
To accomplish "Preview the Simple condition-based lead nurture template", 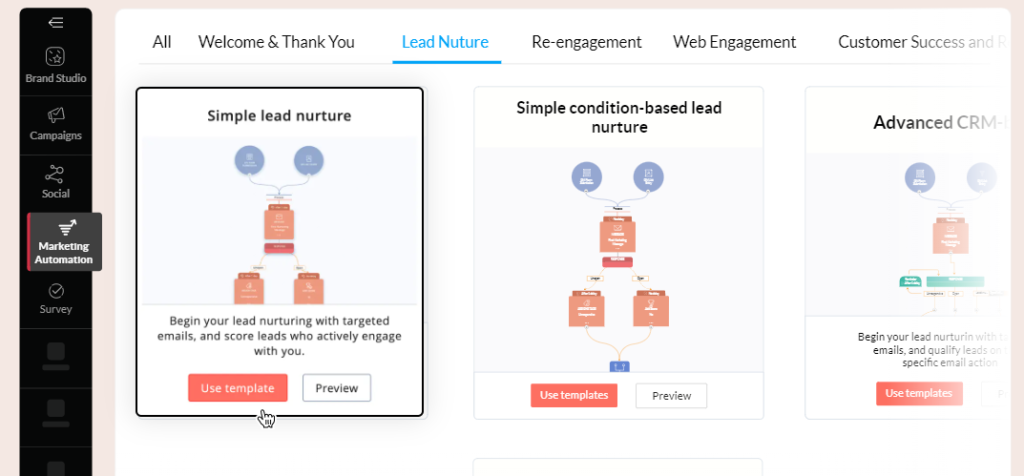I will (671, 395).
